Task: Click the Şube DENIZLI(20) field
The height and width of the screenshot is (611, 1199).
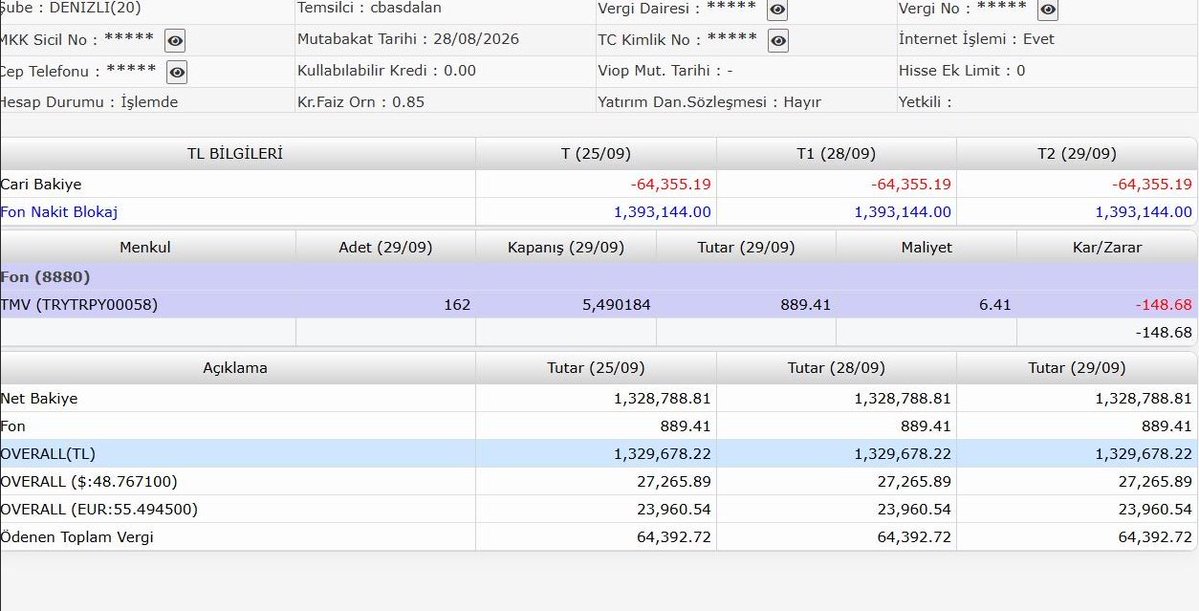Action: point(70,8)
